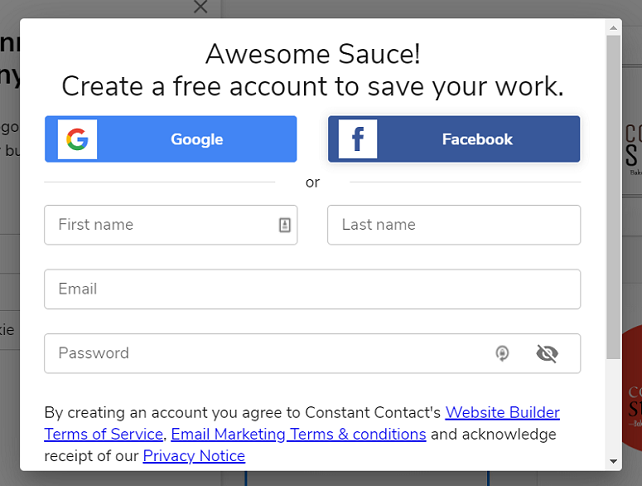Toggle password visibility eye icon

tap(547, 353)
